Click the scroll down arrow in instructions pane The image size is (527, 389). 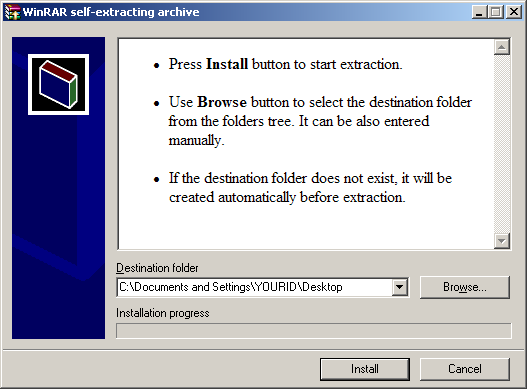(x=502, y=241)
